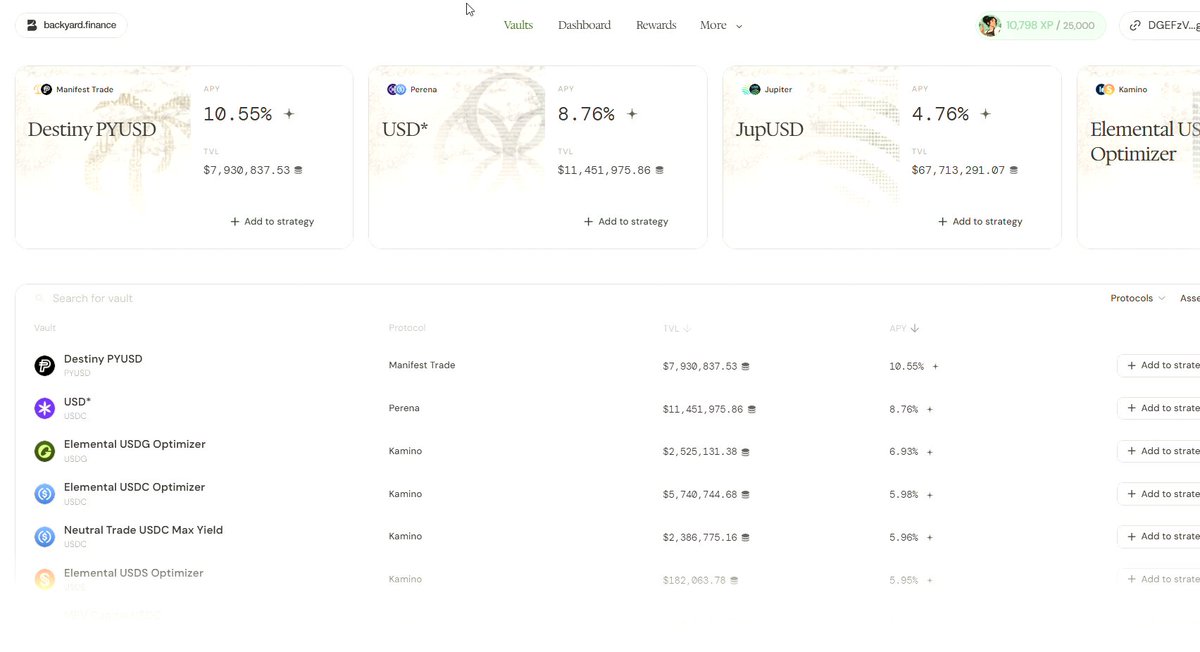
Task: Click the search magnifier icon in vault search
Action: point(40,298)
